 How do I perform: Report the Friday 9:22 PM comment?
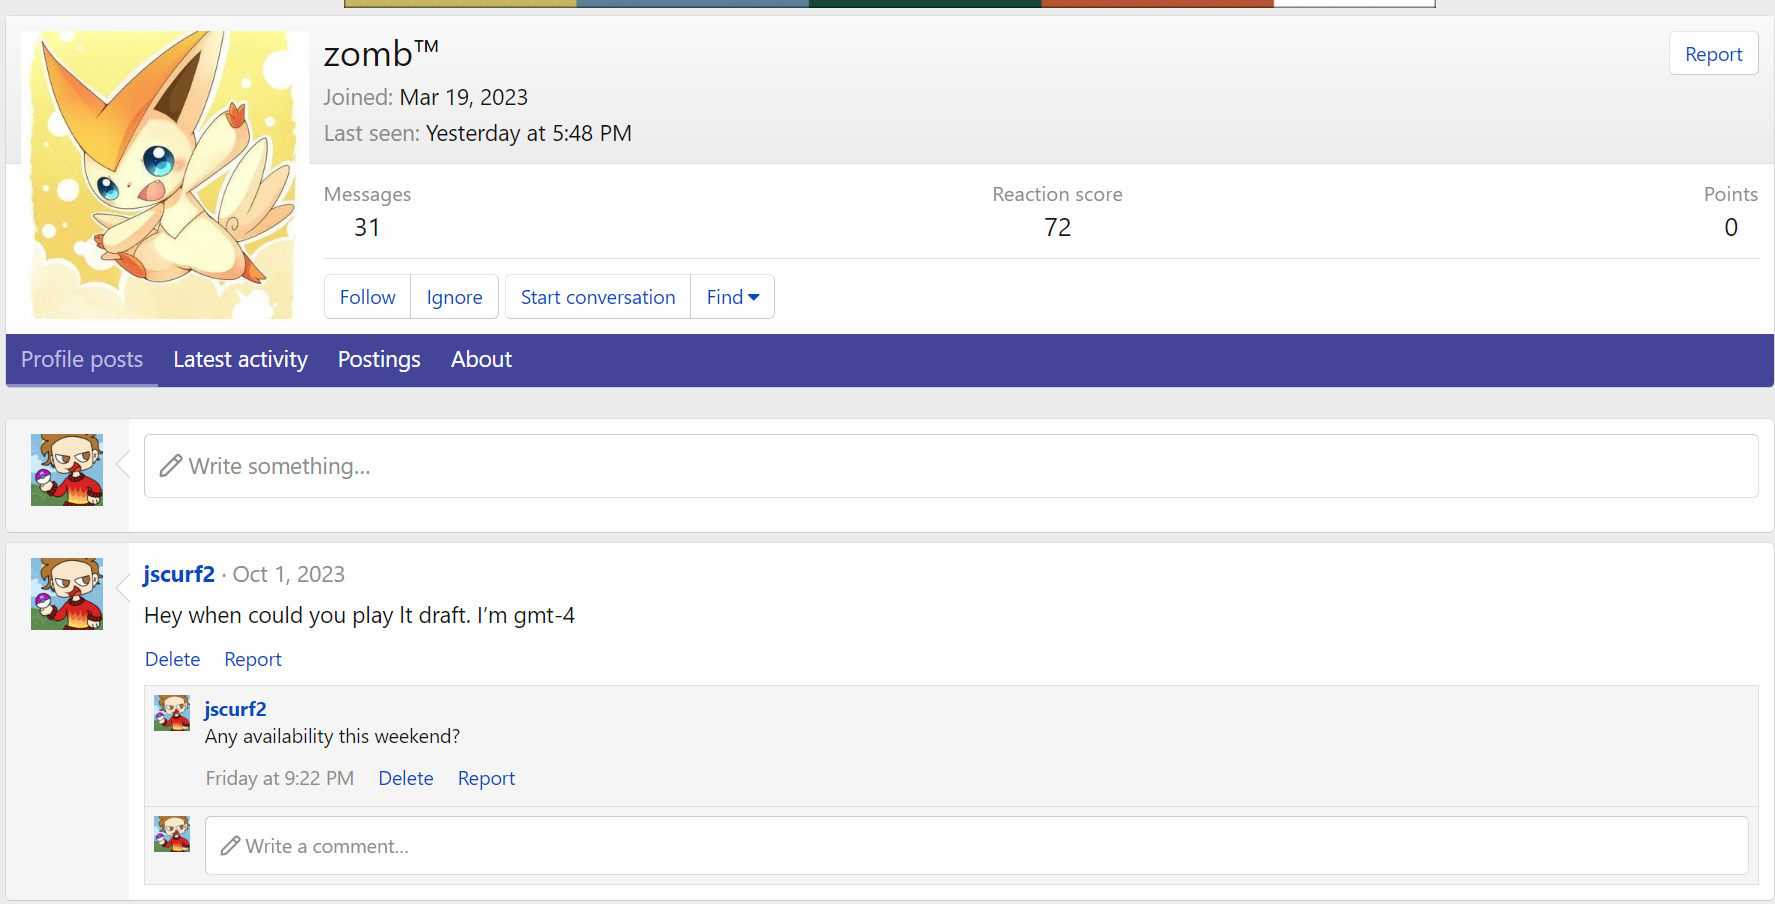tap(486, 778)
